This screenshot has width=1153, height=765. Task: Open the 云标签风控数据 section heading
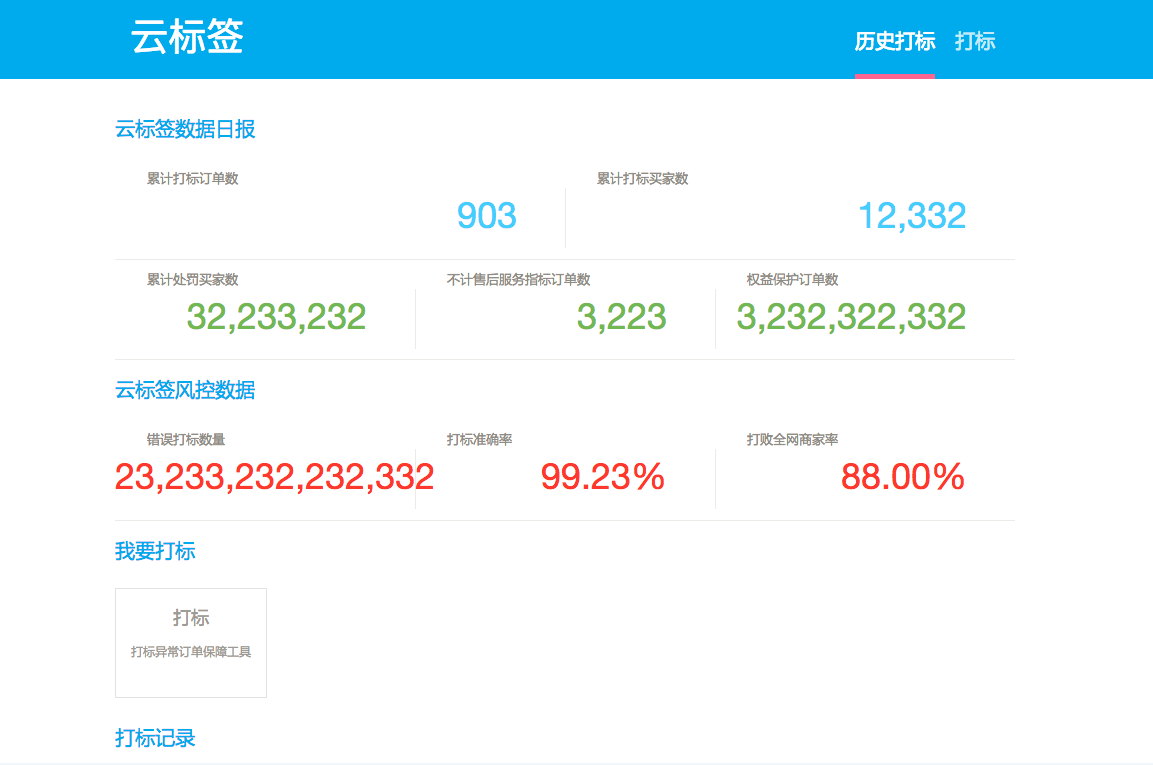click(x=184, y=390)
